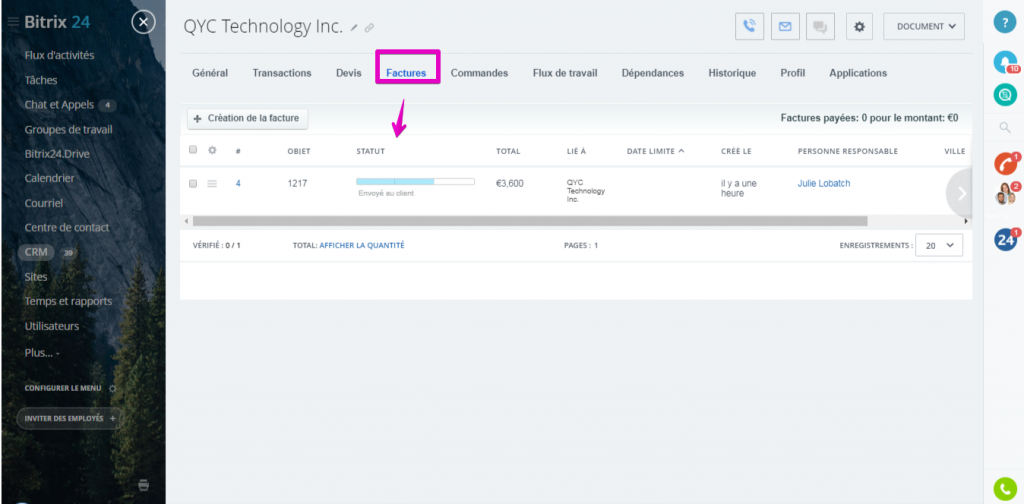Close the slider with the round X button
Screen dimensions: 1024x504
pyautogui.click(x=143, y=23)
